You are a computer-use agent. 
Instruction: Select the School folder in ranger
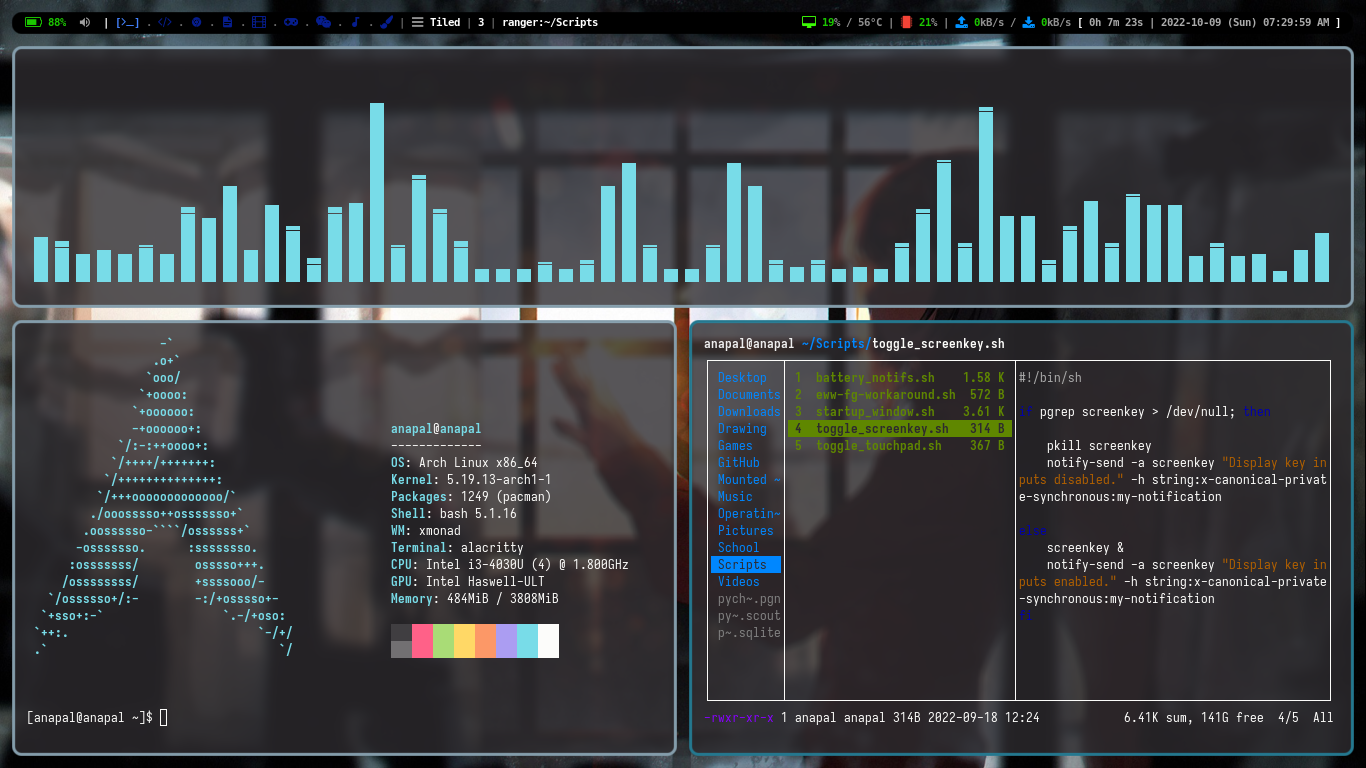click(x=739, y=547)
